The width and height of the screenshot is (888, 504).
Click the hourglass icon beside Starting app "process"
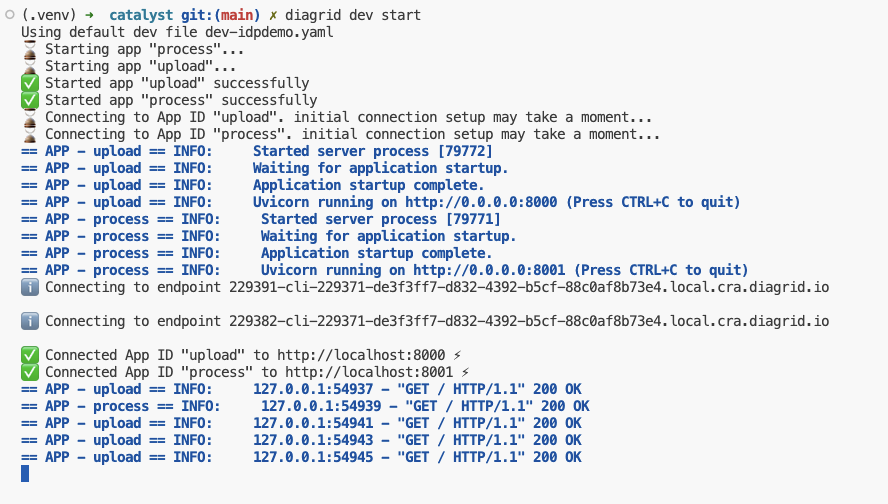tap(29, 49)
